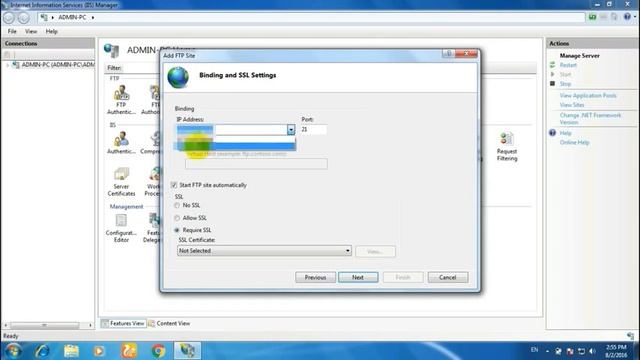Click the Connections toolbar connect icon
The image size is (640, 360).
click(x=7, y=54)
